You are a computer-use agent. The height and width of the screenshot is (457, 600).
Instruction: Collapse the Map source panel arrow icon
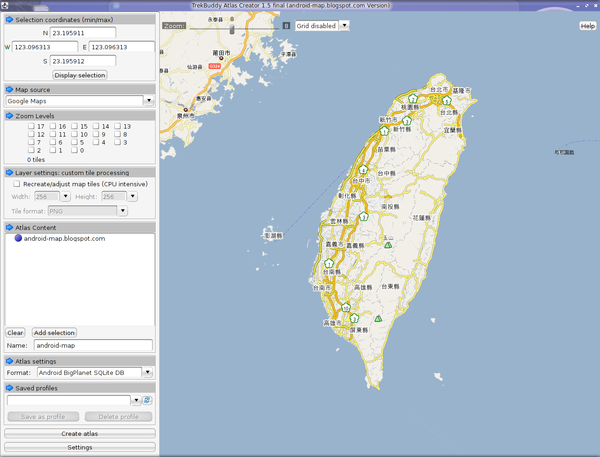[x=10, y=90]
